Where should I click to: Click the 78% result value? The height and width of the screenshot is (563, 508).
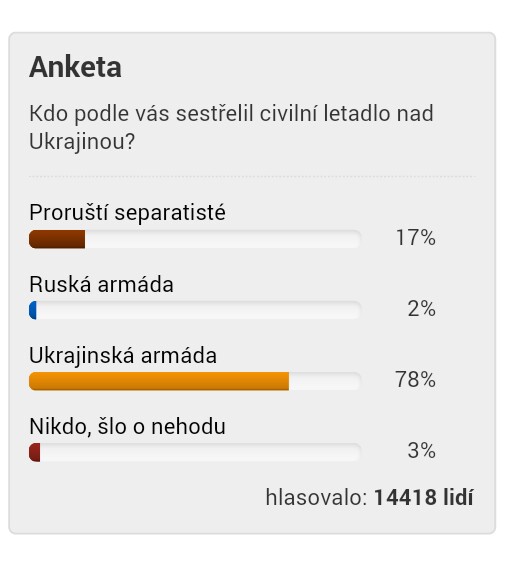point(415,380)
